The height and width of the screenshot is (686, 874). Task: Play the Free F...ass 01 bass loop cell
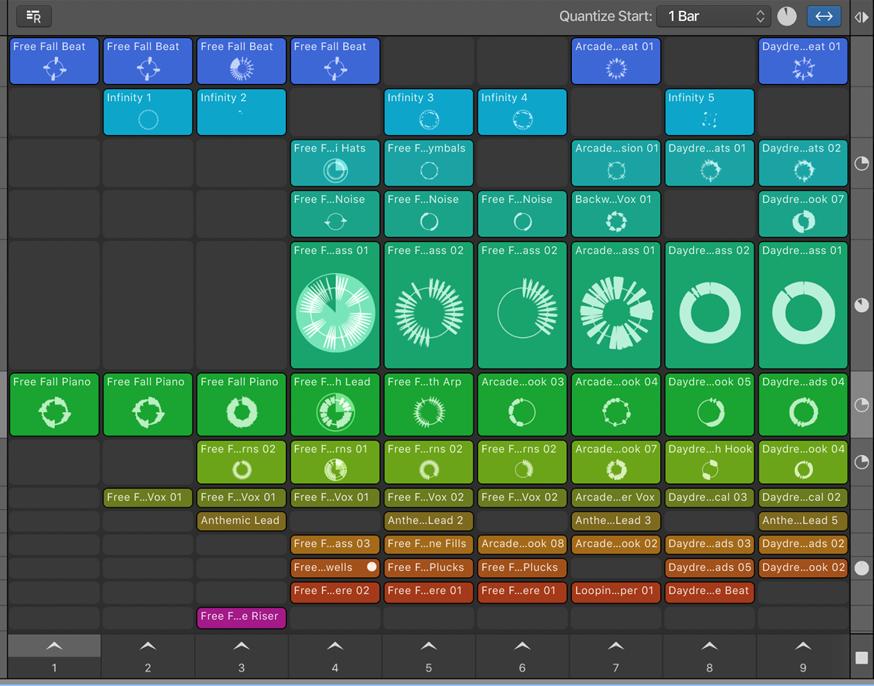coord(335,305)
